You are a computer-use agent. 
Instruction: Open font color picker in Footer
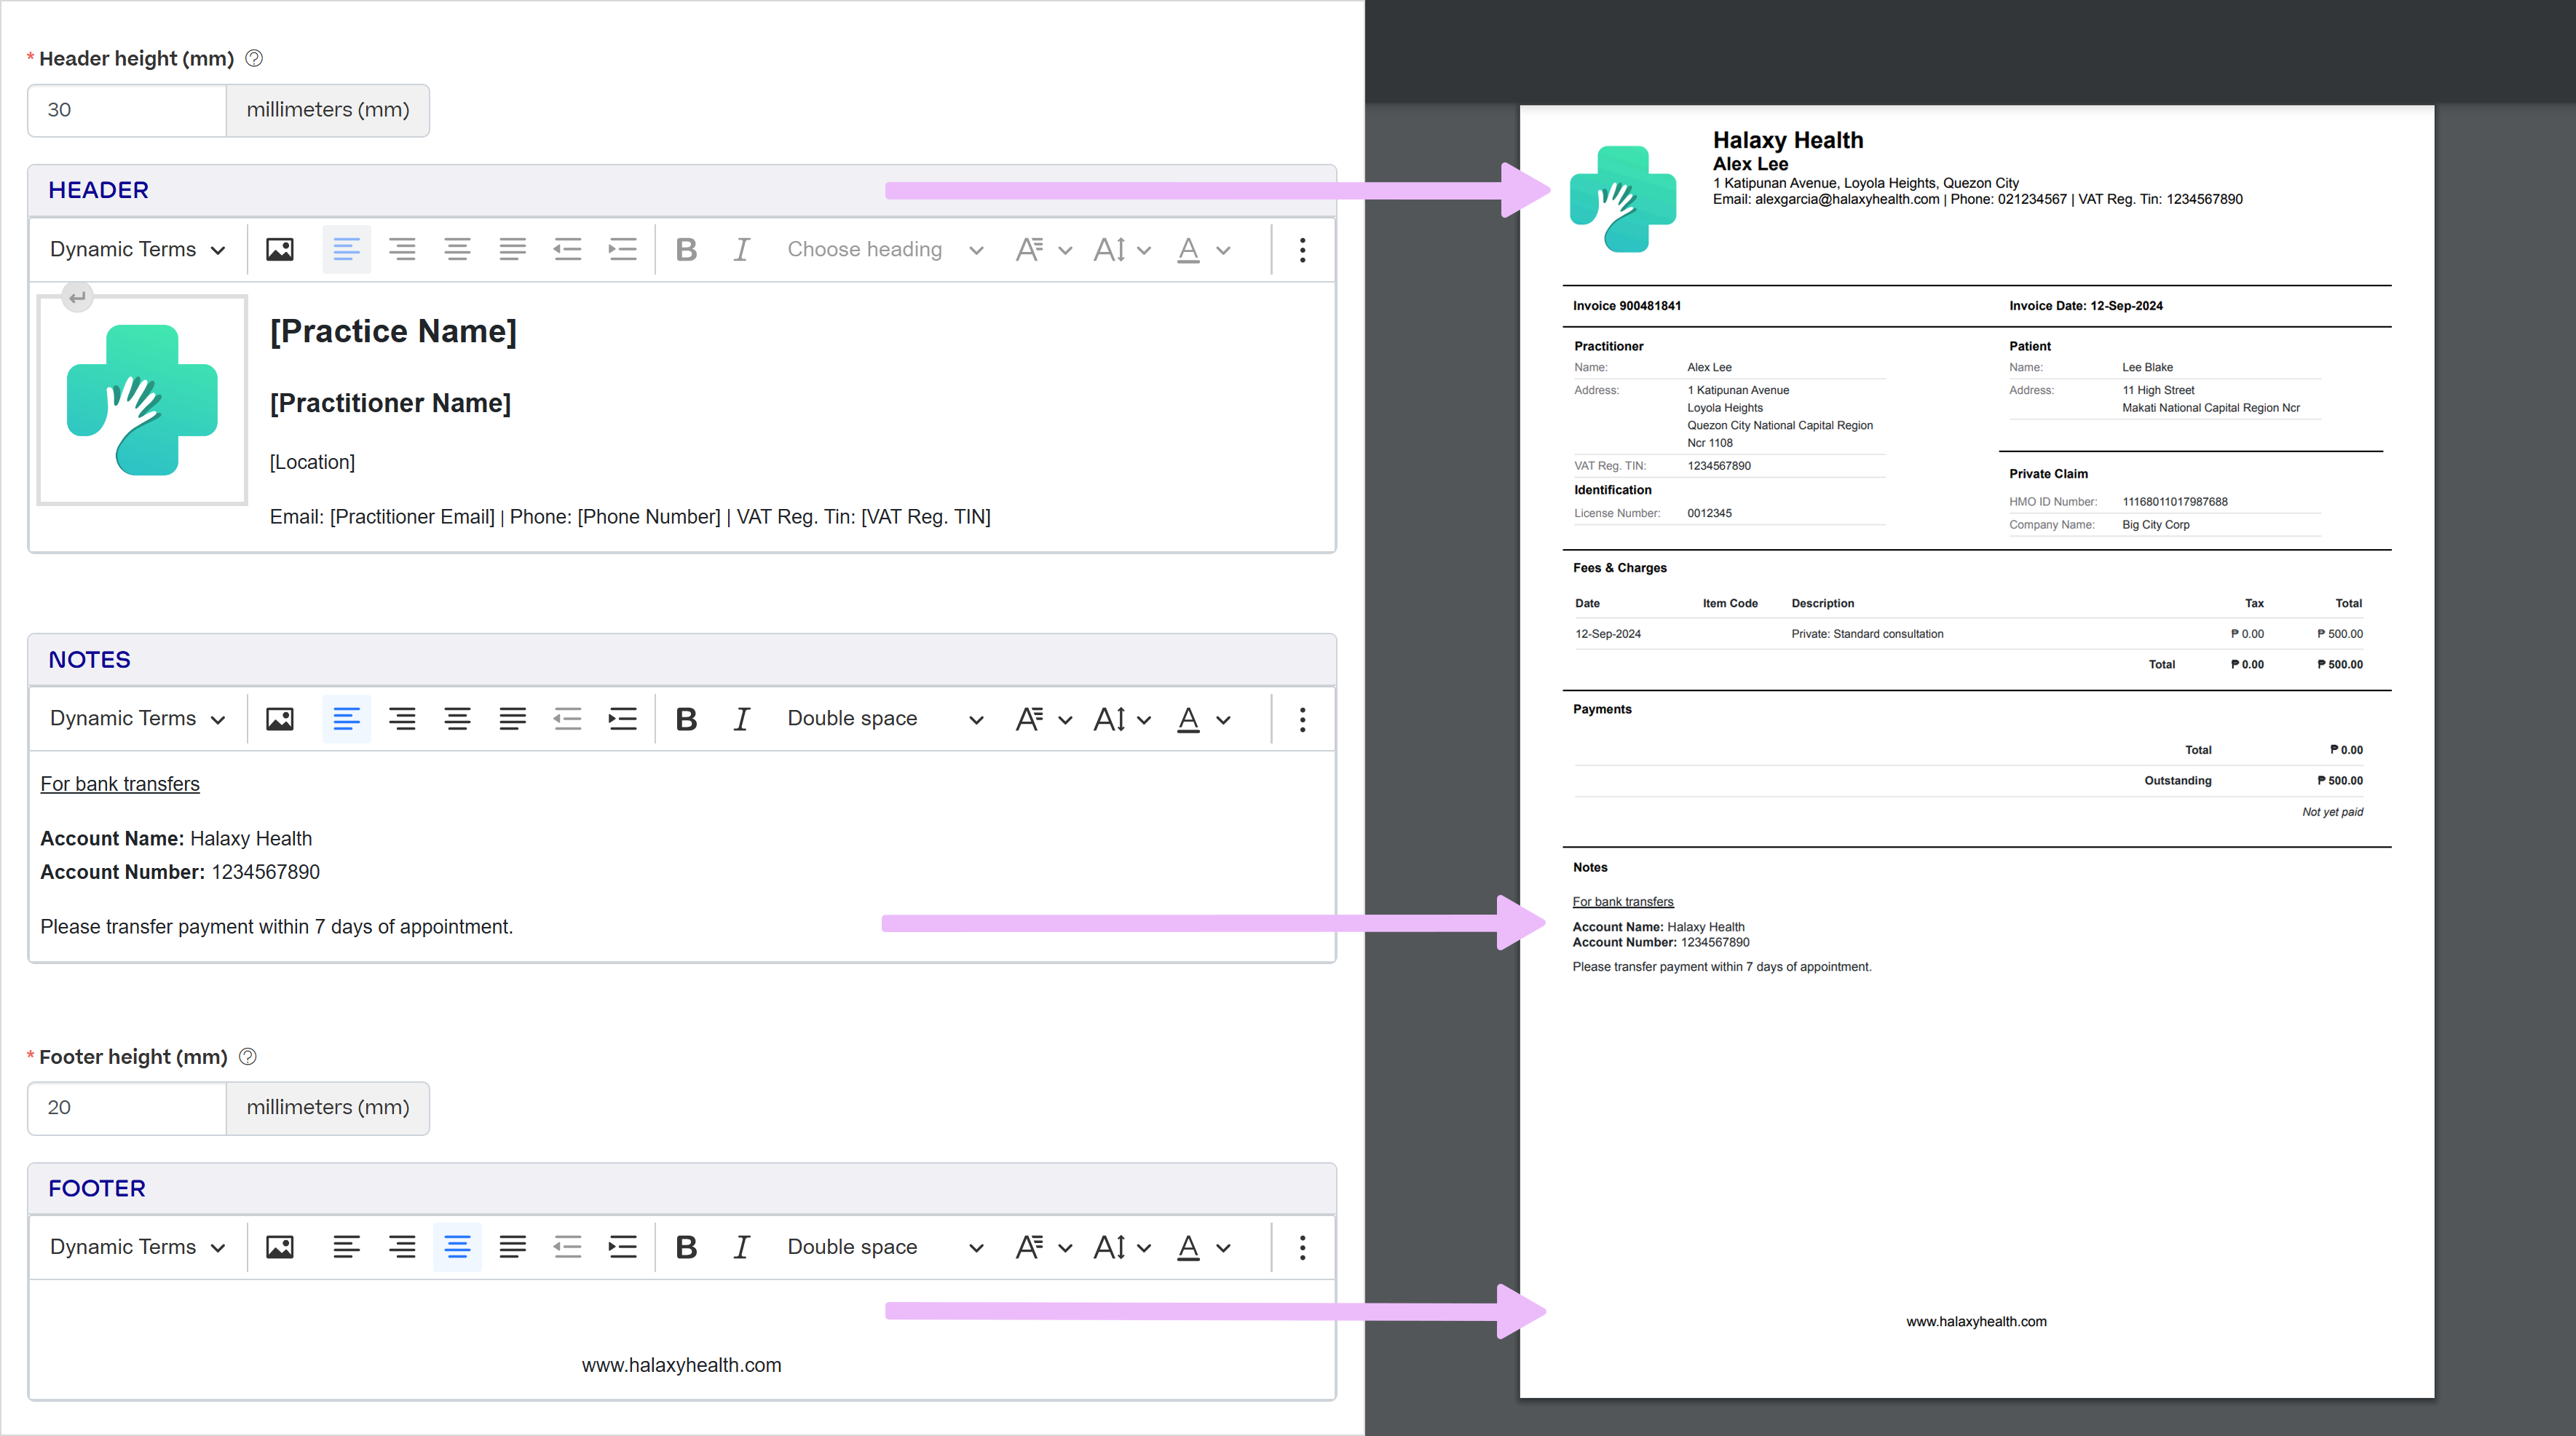click(1203, 1247)
